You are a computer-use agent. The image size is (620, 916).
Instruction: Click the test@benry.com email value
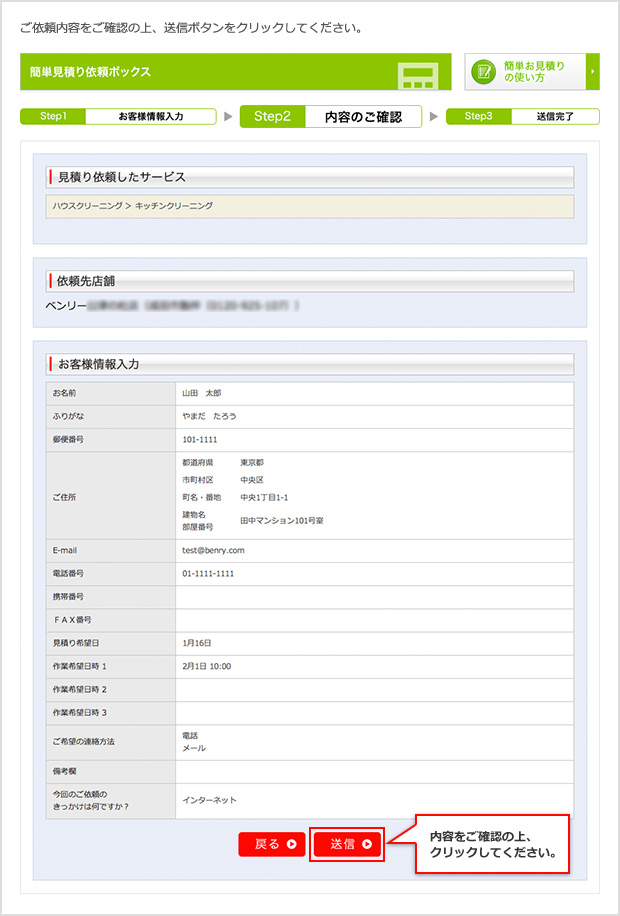click(213, 550)
